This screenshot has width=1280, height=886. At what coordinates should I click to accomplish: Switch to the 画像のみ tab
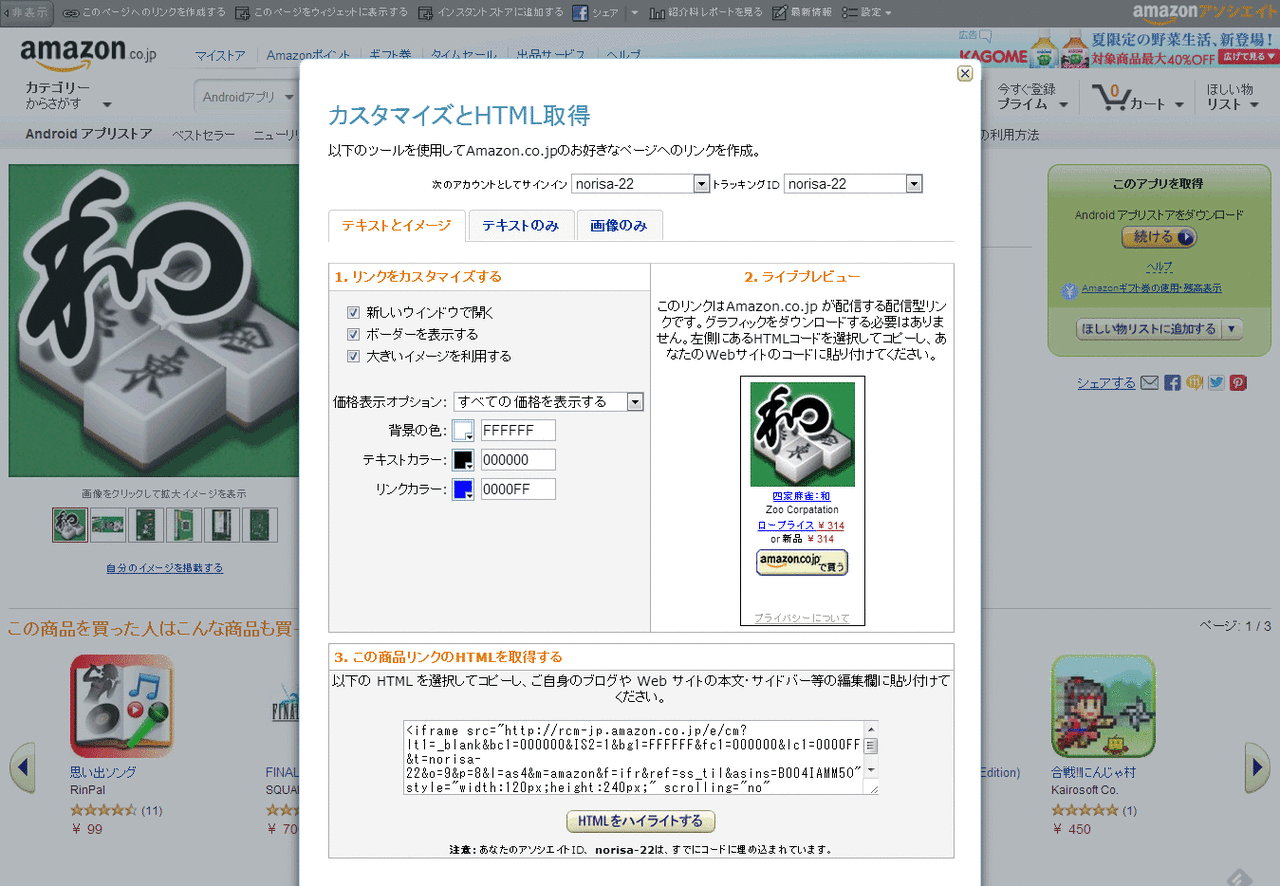pyautogui.click(x=619, y=226)
